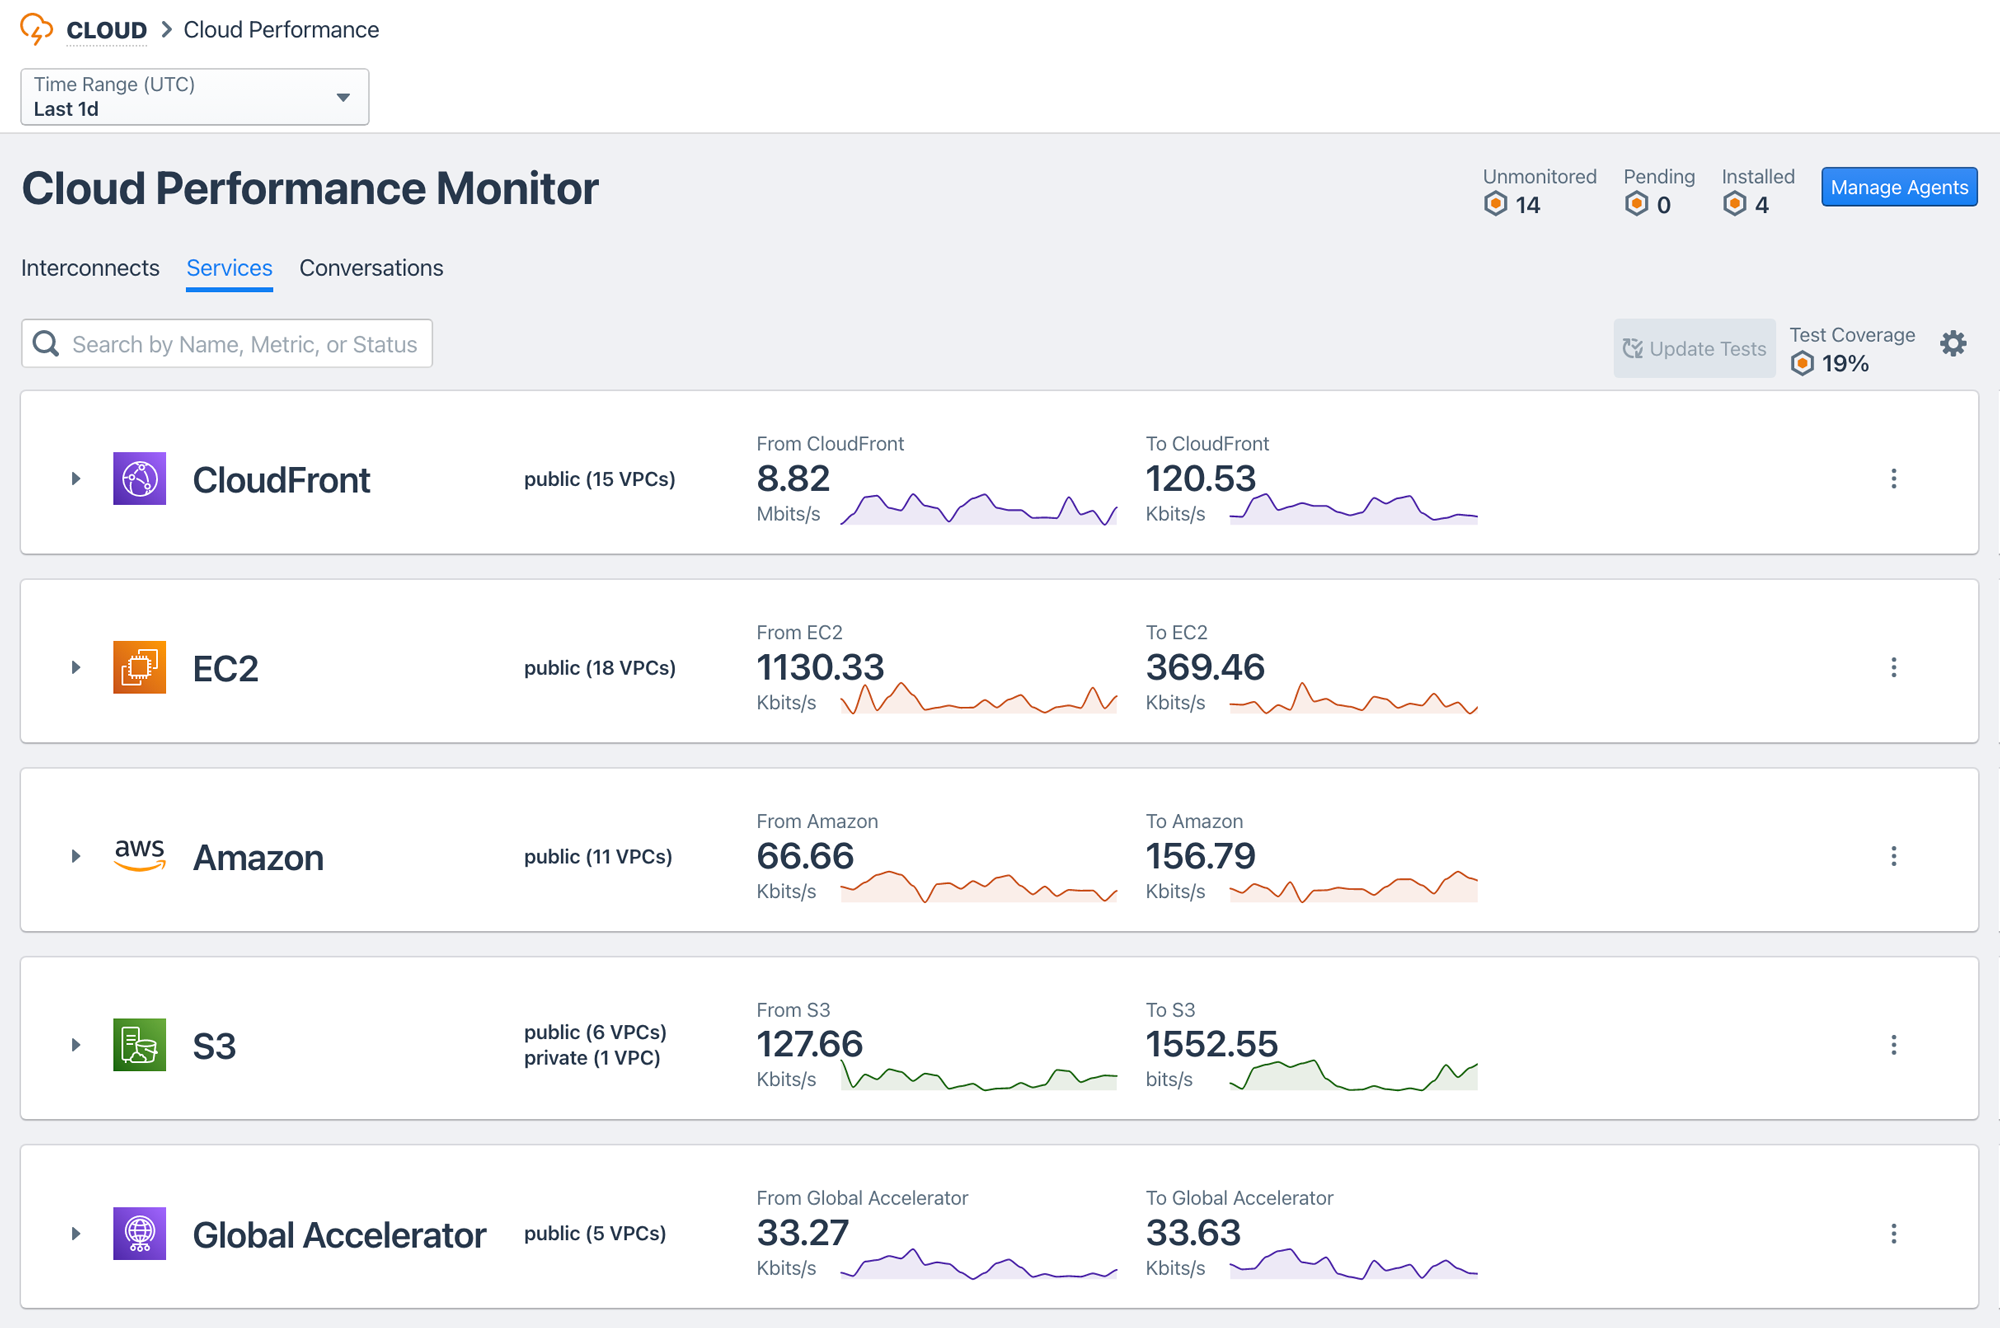Click the CloudFront service icon
The height and width of the screenshot is (1328, 2000).
[x=140, y=479]
